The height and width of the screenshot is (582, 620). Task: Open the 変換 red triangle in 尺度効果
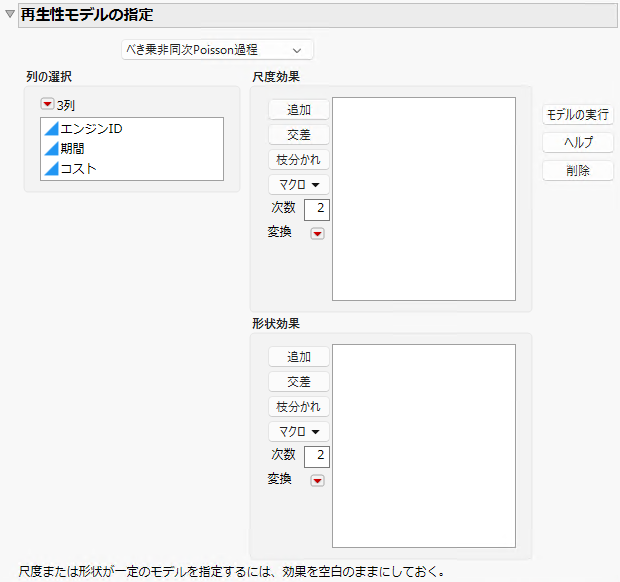pos(317,234)
